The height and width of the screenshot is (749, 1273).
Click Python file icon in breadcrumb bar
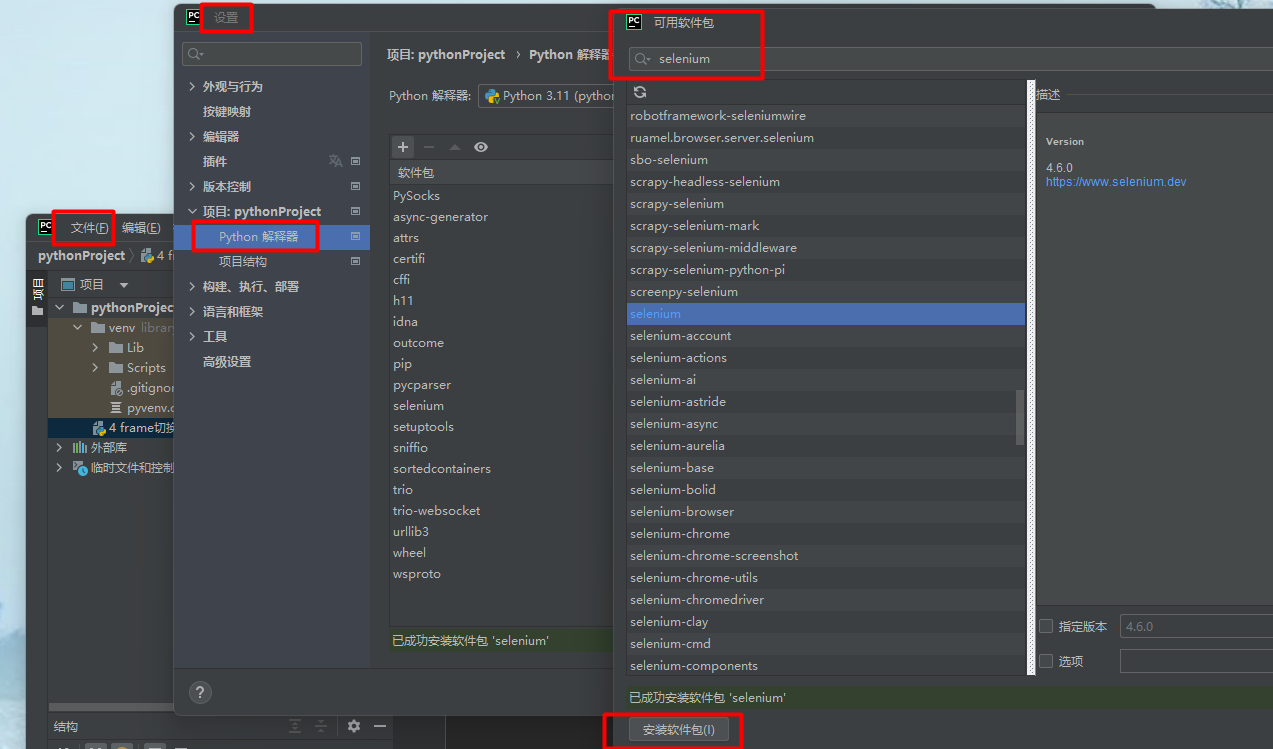pyautogui.click(x=147, y=256)
